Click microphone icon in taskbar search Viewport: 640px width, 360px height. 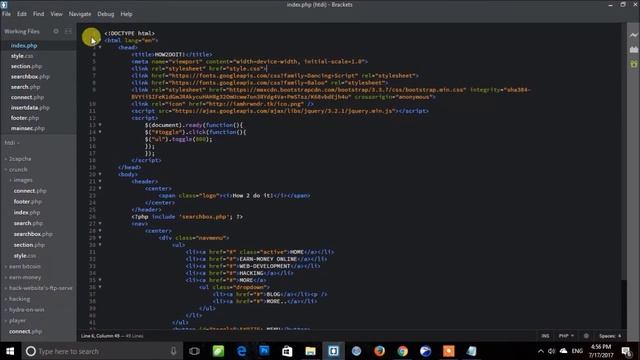tap(173, 351)
